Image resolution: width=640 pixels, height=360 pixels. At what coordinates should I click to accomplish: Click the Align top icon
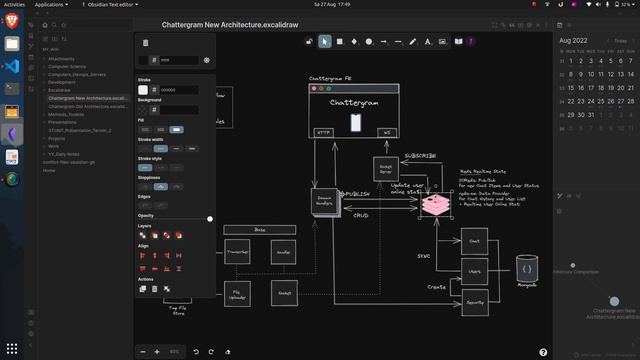[142, 269]
